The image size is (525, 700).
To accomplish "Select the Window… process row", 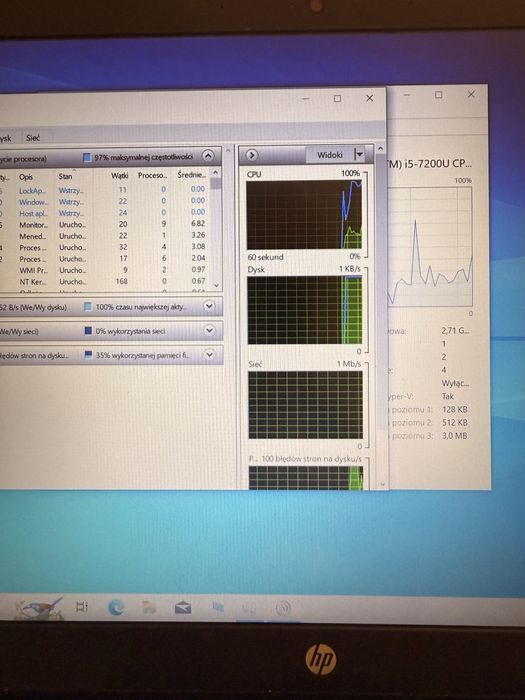I will tap(105, 202).
